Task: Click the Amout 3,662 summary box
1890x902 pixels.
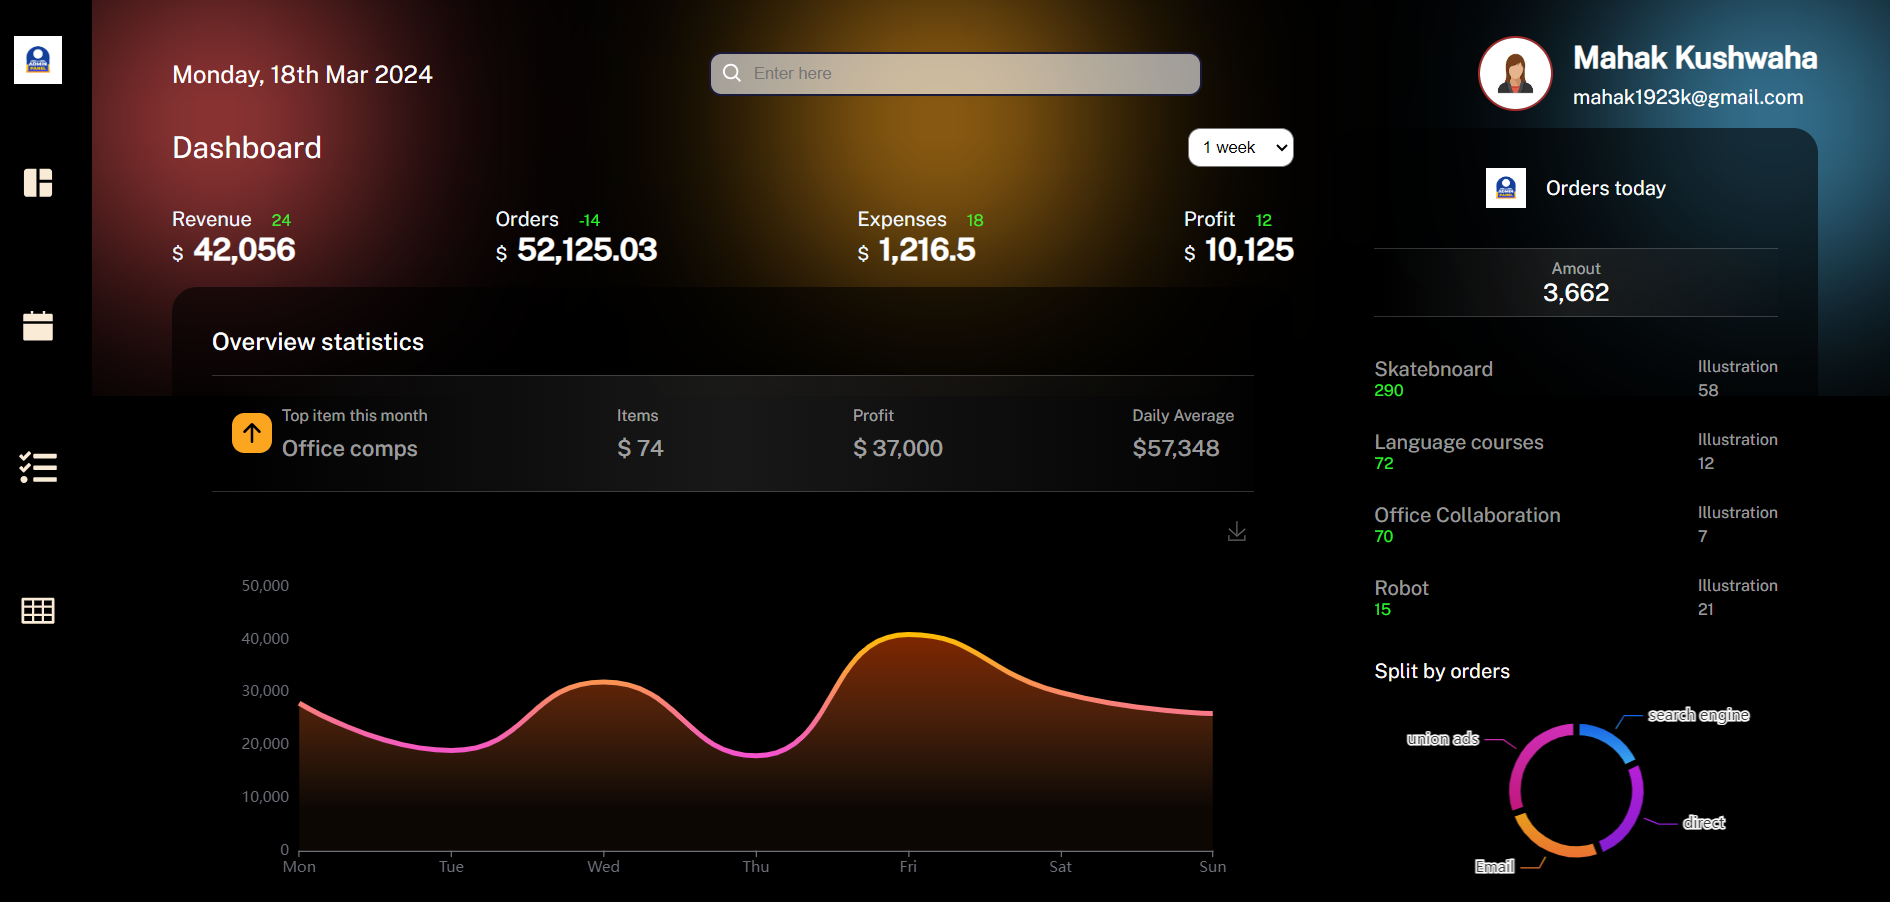Action: pyautogui.click(x=1575, y=282)
